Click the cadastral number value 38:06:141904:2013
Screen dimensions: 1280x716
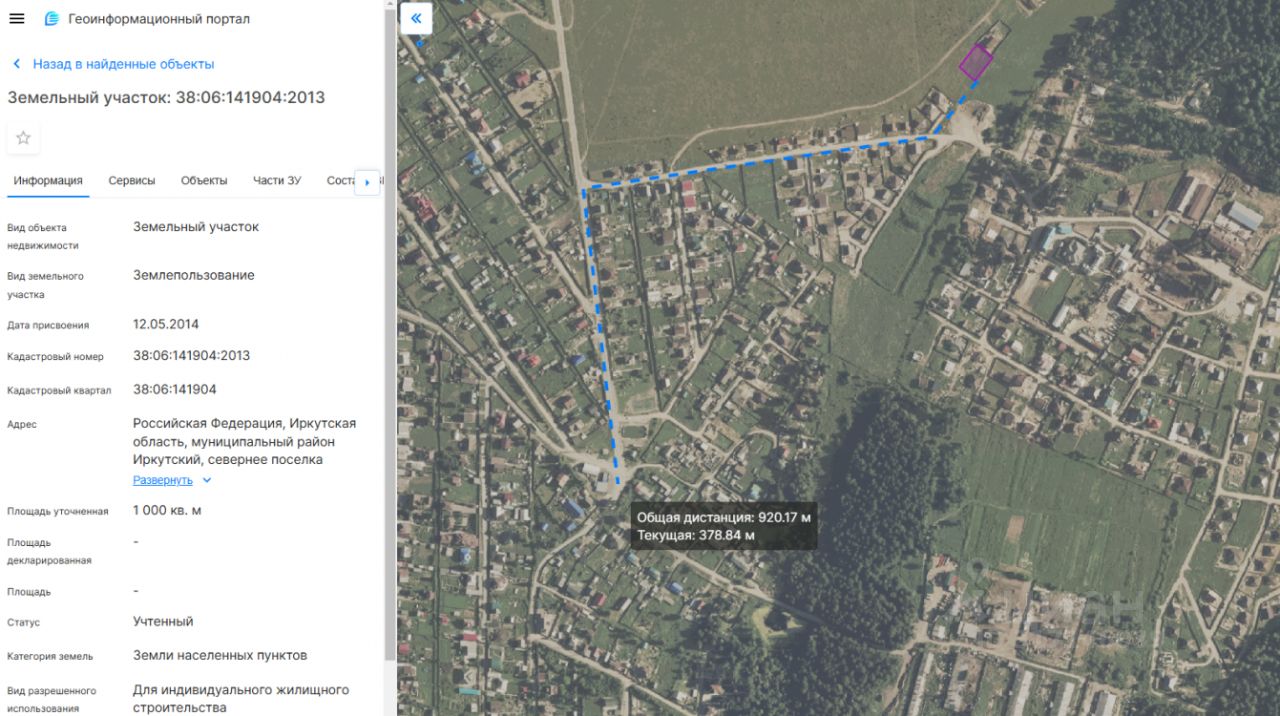[x=192, y=356]
